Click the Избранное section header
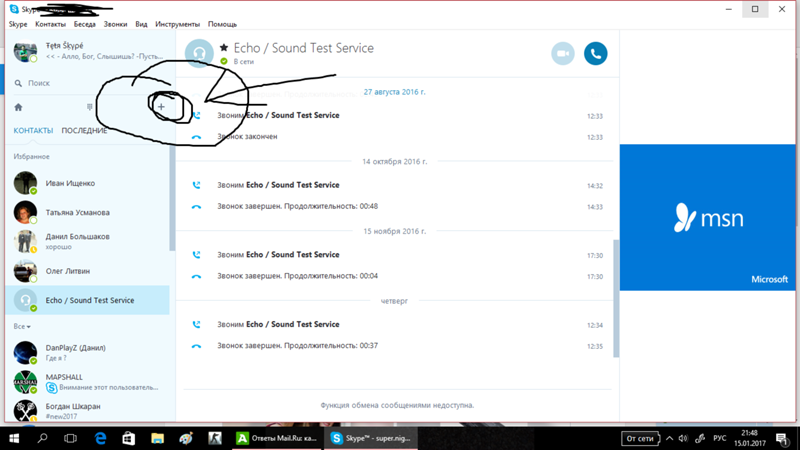This screenshot has height=450, width=800. tap(32, 157)
